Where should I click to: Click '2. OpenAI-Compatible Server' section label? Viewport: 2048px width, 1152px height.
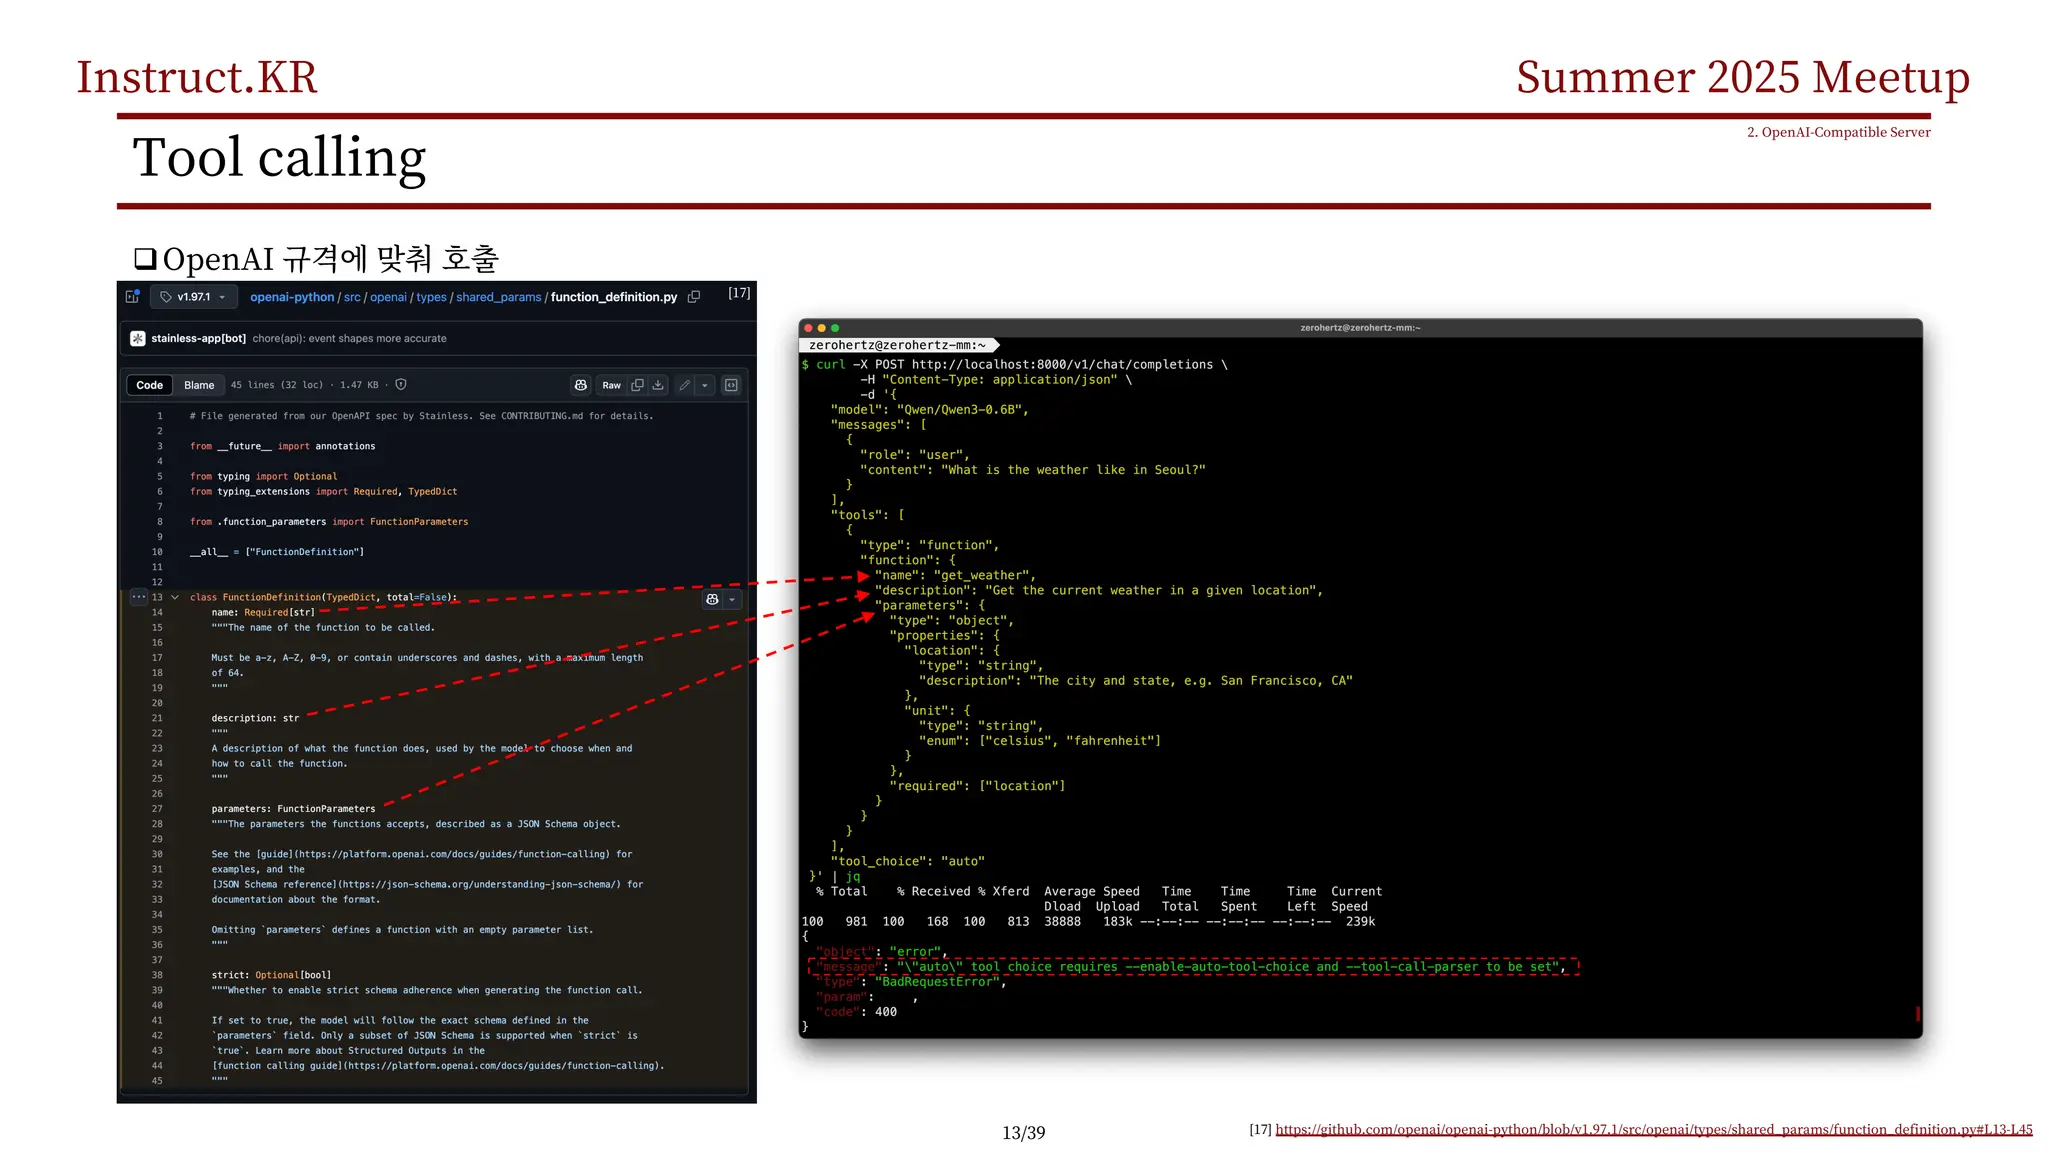(1838, 132)
